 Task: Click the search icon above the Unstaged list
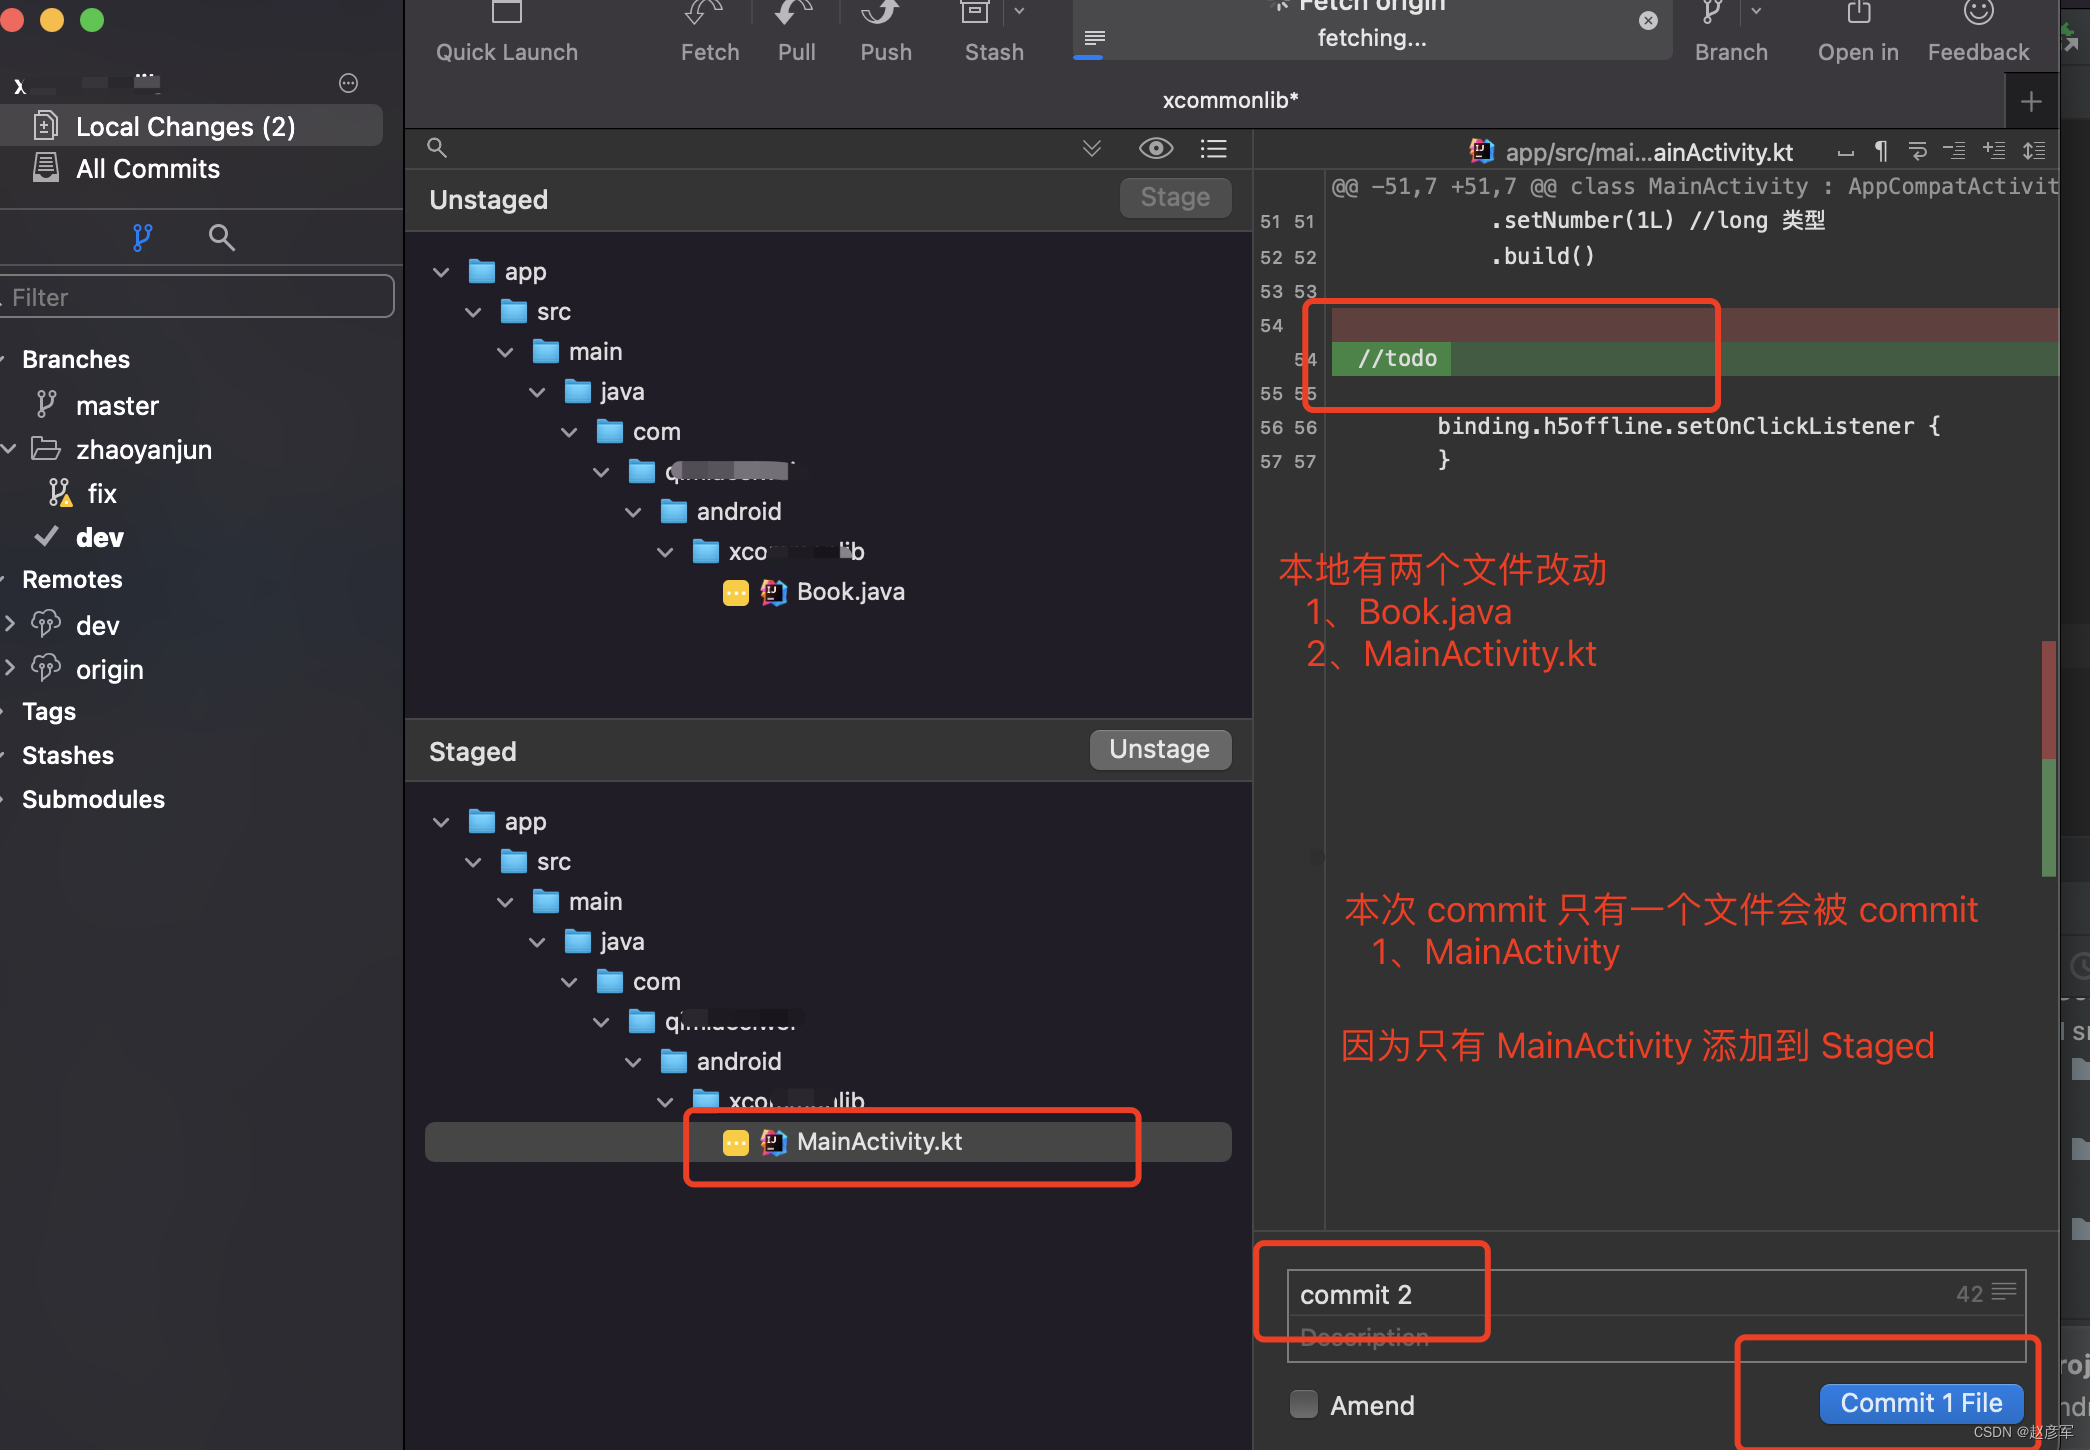pyautogui.click(x=437, y=148)
